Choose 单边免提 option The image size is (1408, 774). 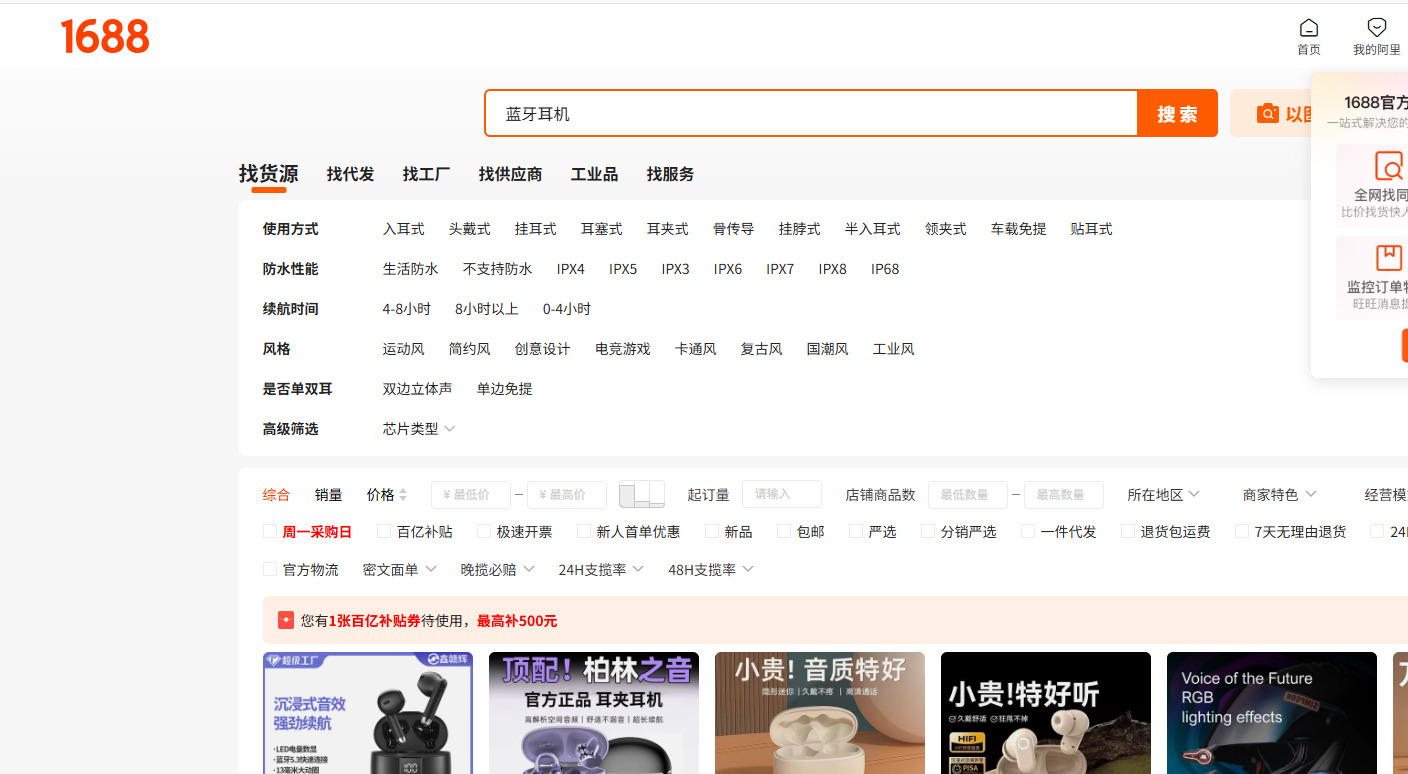504,389
